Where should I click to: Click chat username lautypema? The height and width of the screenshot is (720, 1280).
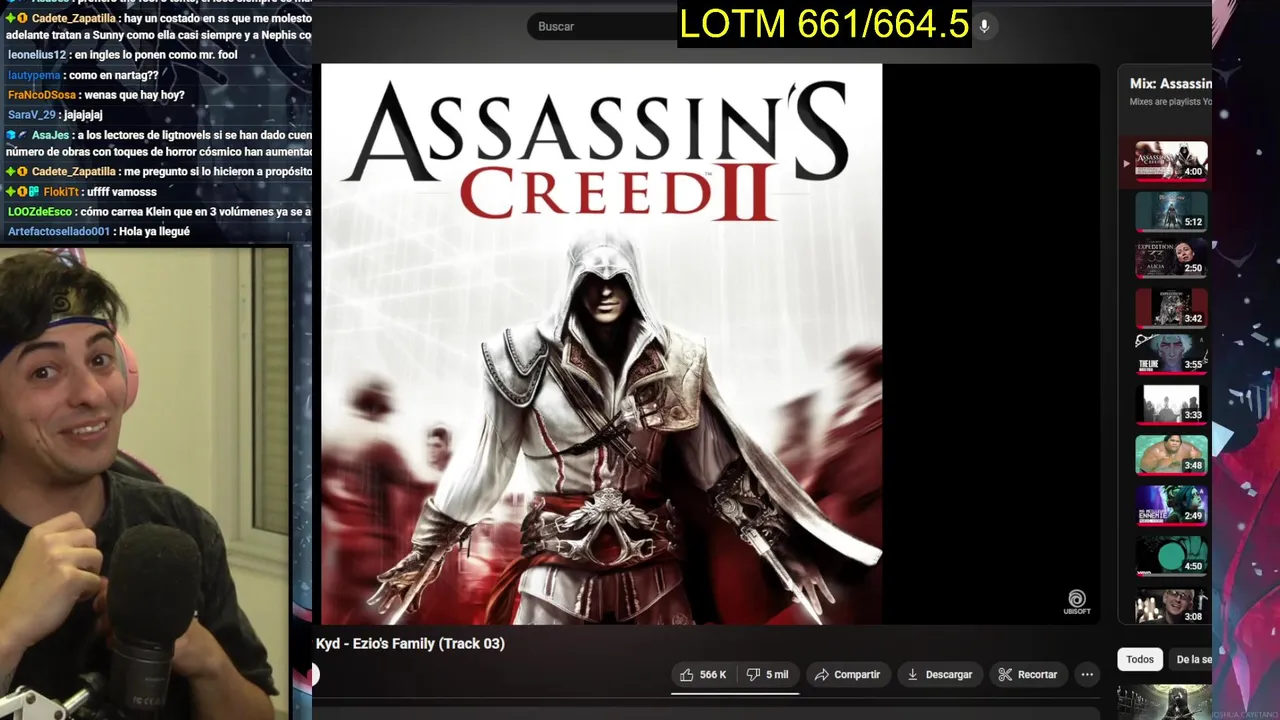point(34,75)
